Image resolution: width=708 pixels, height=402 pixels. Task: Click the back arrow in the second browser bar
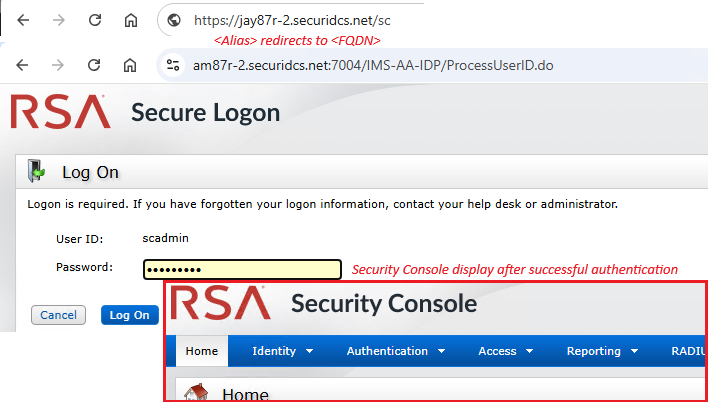(24, 65)
